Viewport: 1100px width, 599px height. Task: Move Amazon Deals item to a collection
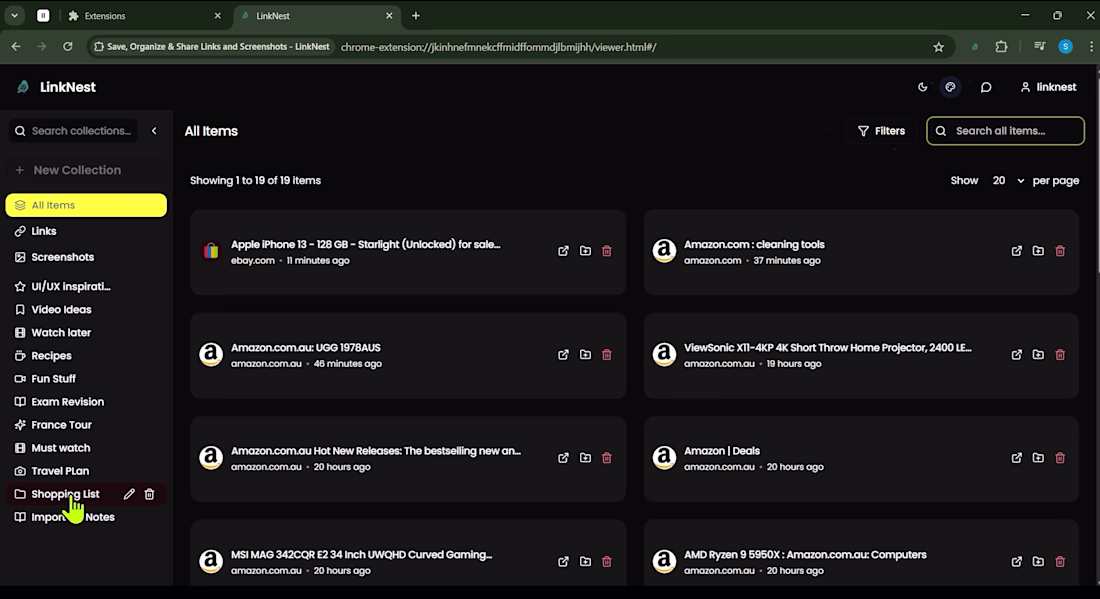1038,458
